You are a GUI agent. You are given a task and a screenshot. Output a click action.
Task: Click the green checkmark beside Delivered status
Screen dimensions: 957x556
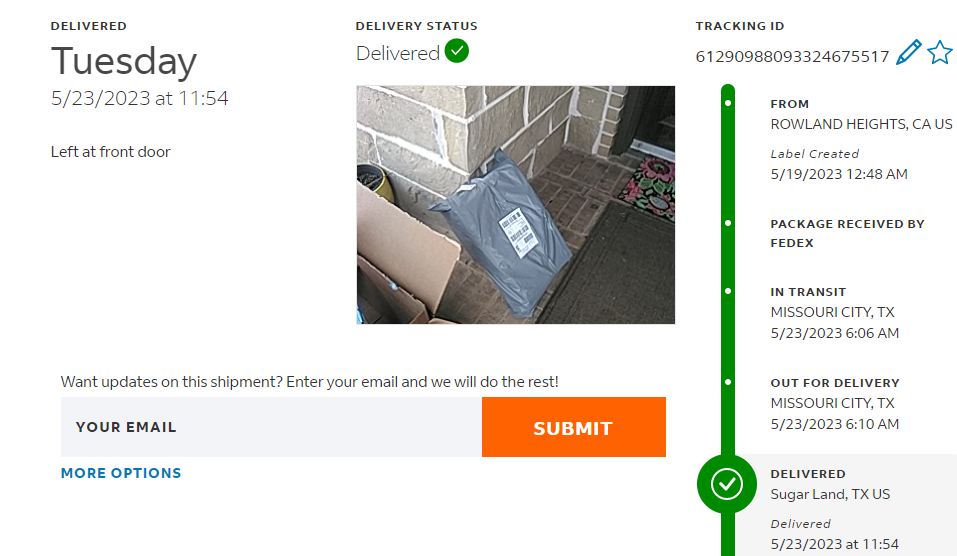pos(457,51)
